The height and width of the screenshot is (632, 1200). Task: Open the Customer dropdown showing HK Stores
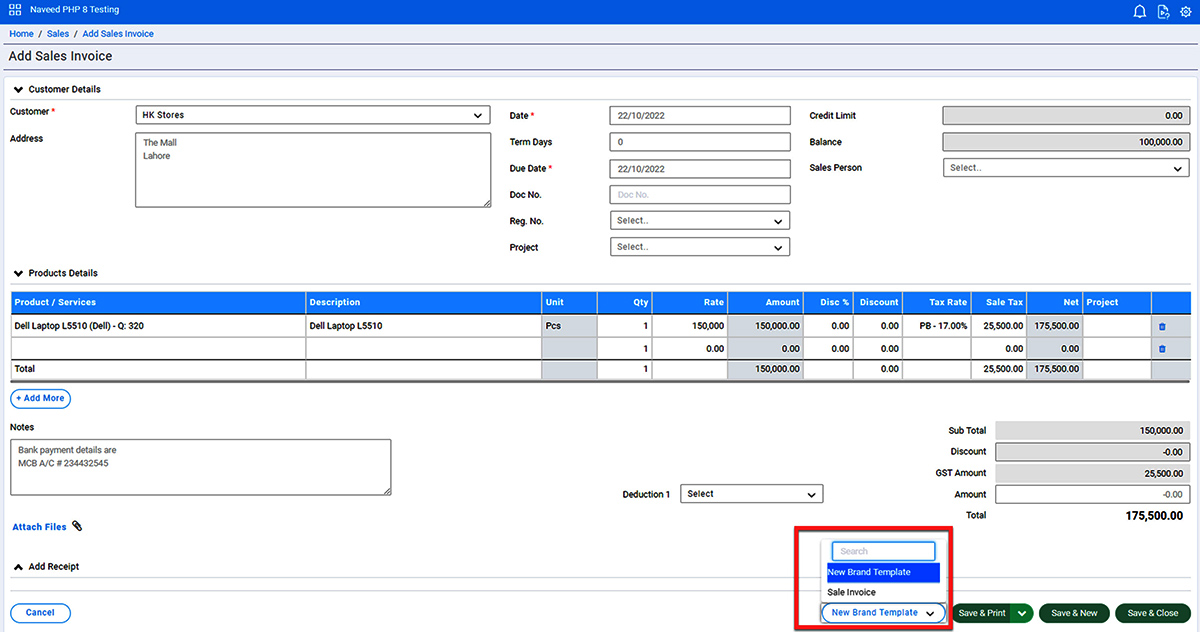point(313,115)
